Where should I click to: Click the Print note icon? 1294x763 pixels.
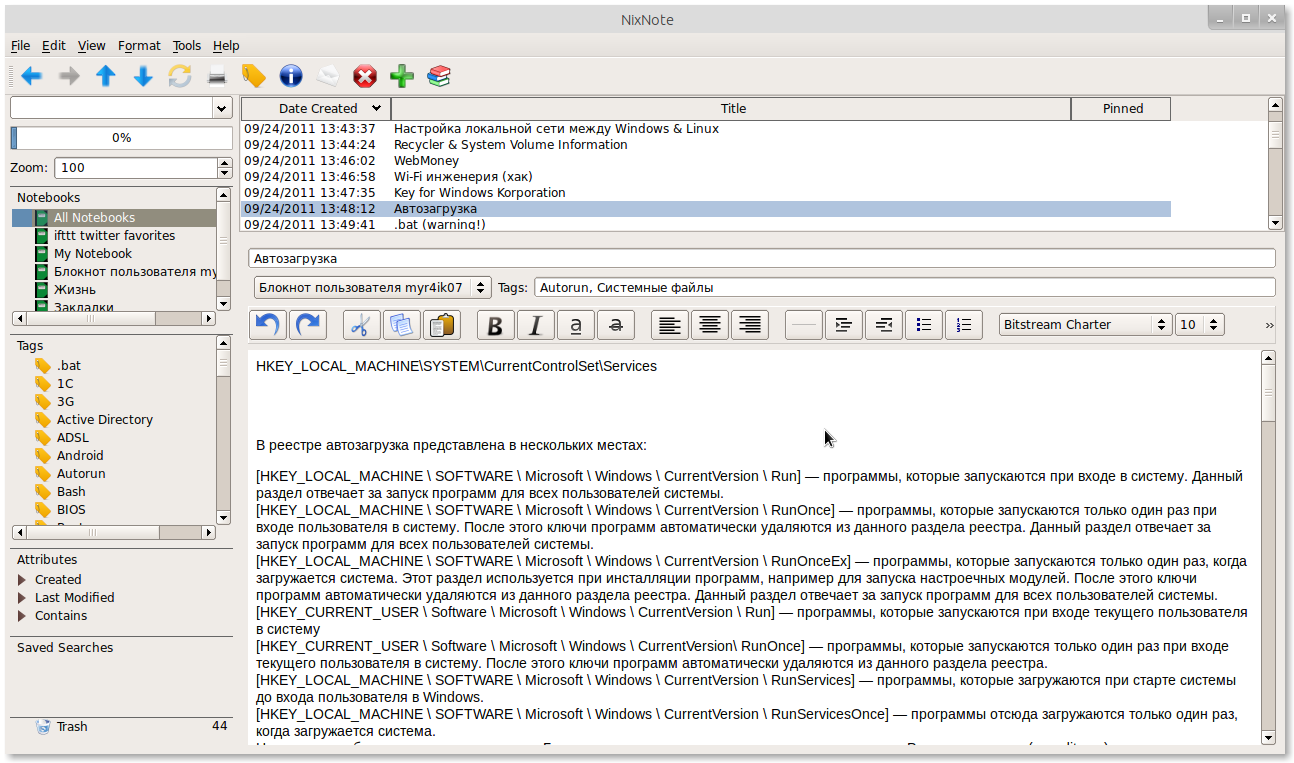[x=217, y=76]
